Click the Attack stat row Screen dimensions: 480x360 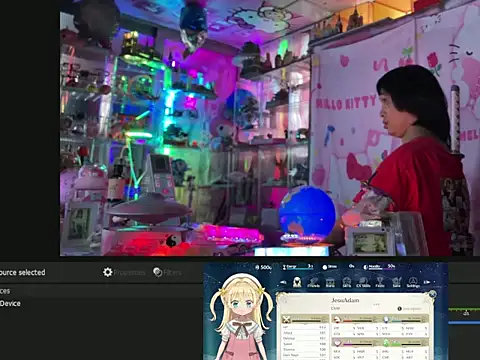(x=304, y=333)
